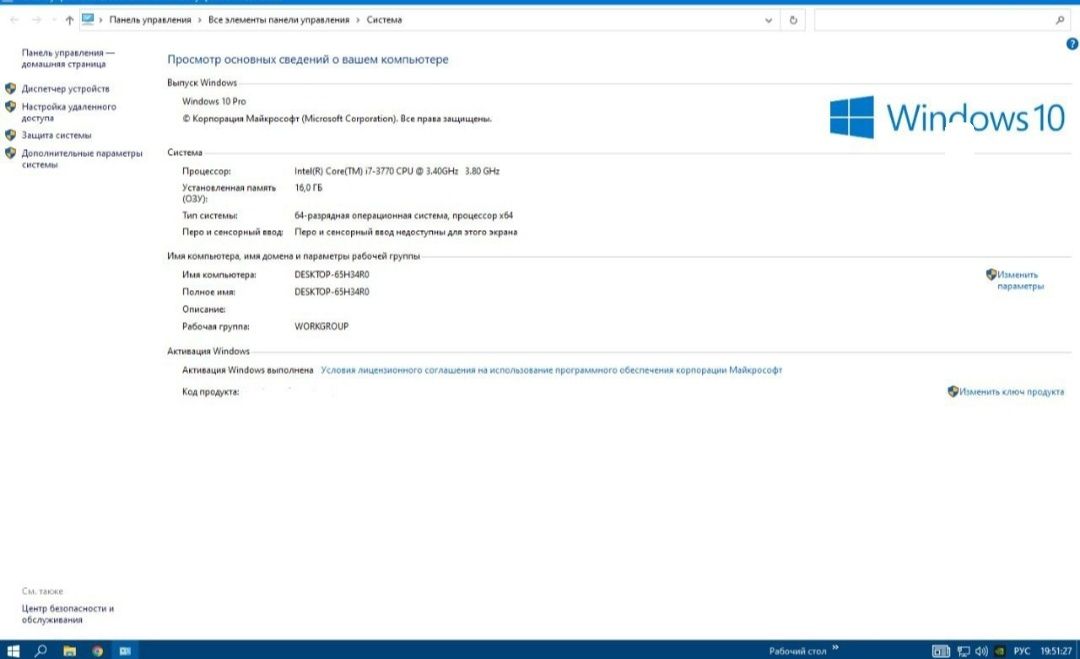Viewport: 1080px width, 659px height.
Task: Select Панель управления breadcrumb item
Action: point(150,20)
